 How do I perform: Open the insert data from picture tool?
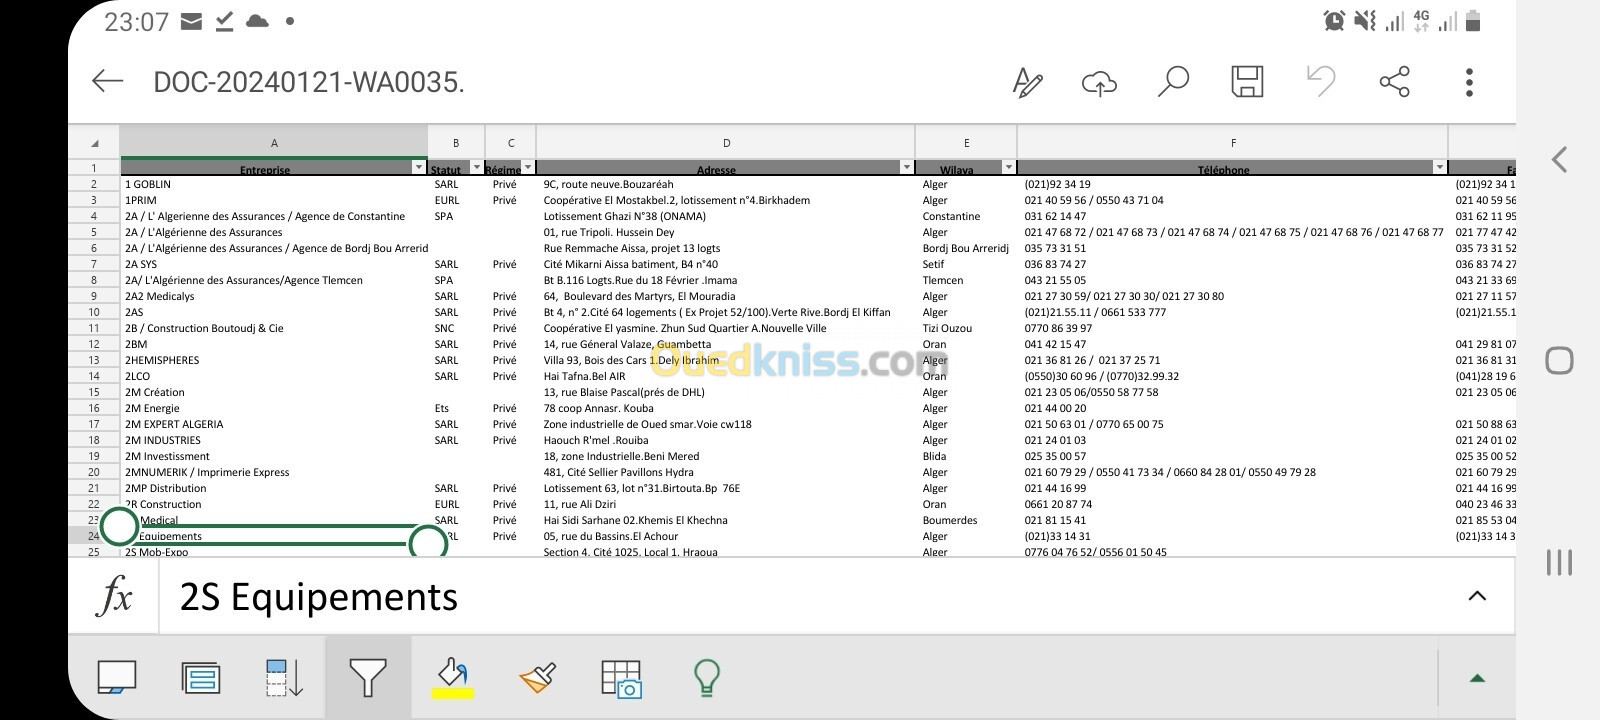click(621, 677)
